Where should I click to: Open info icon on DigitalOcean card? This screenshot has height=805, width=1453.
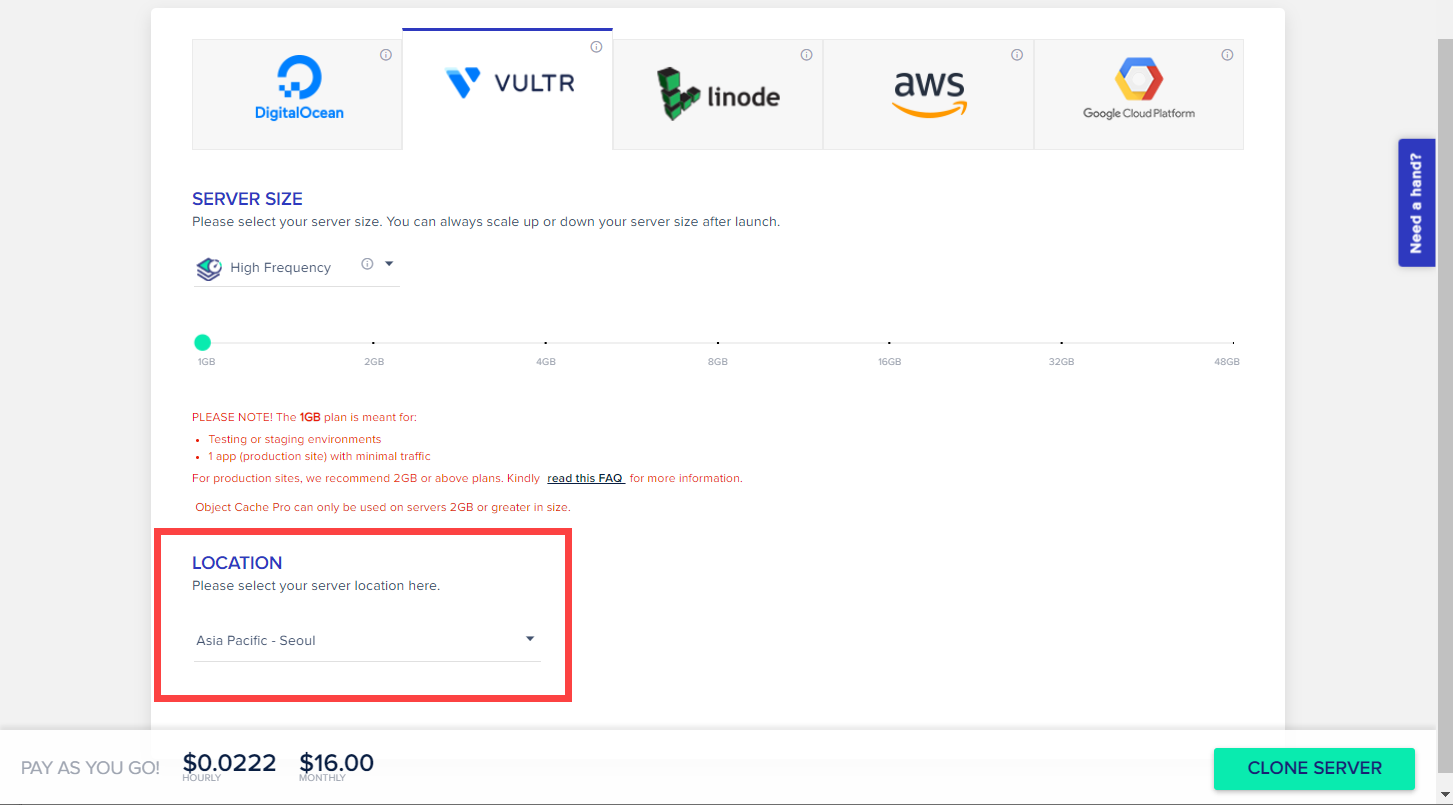[386, 55]
